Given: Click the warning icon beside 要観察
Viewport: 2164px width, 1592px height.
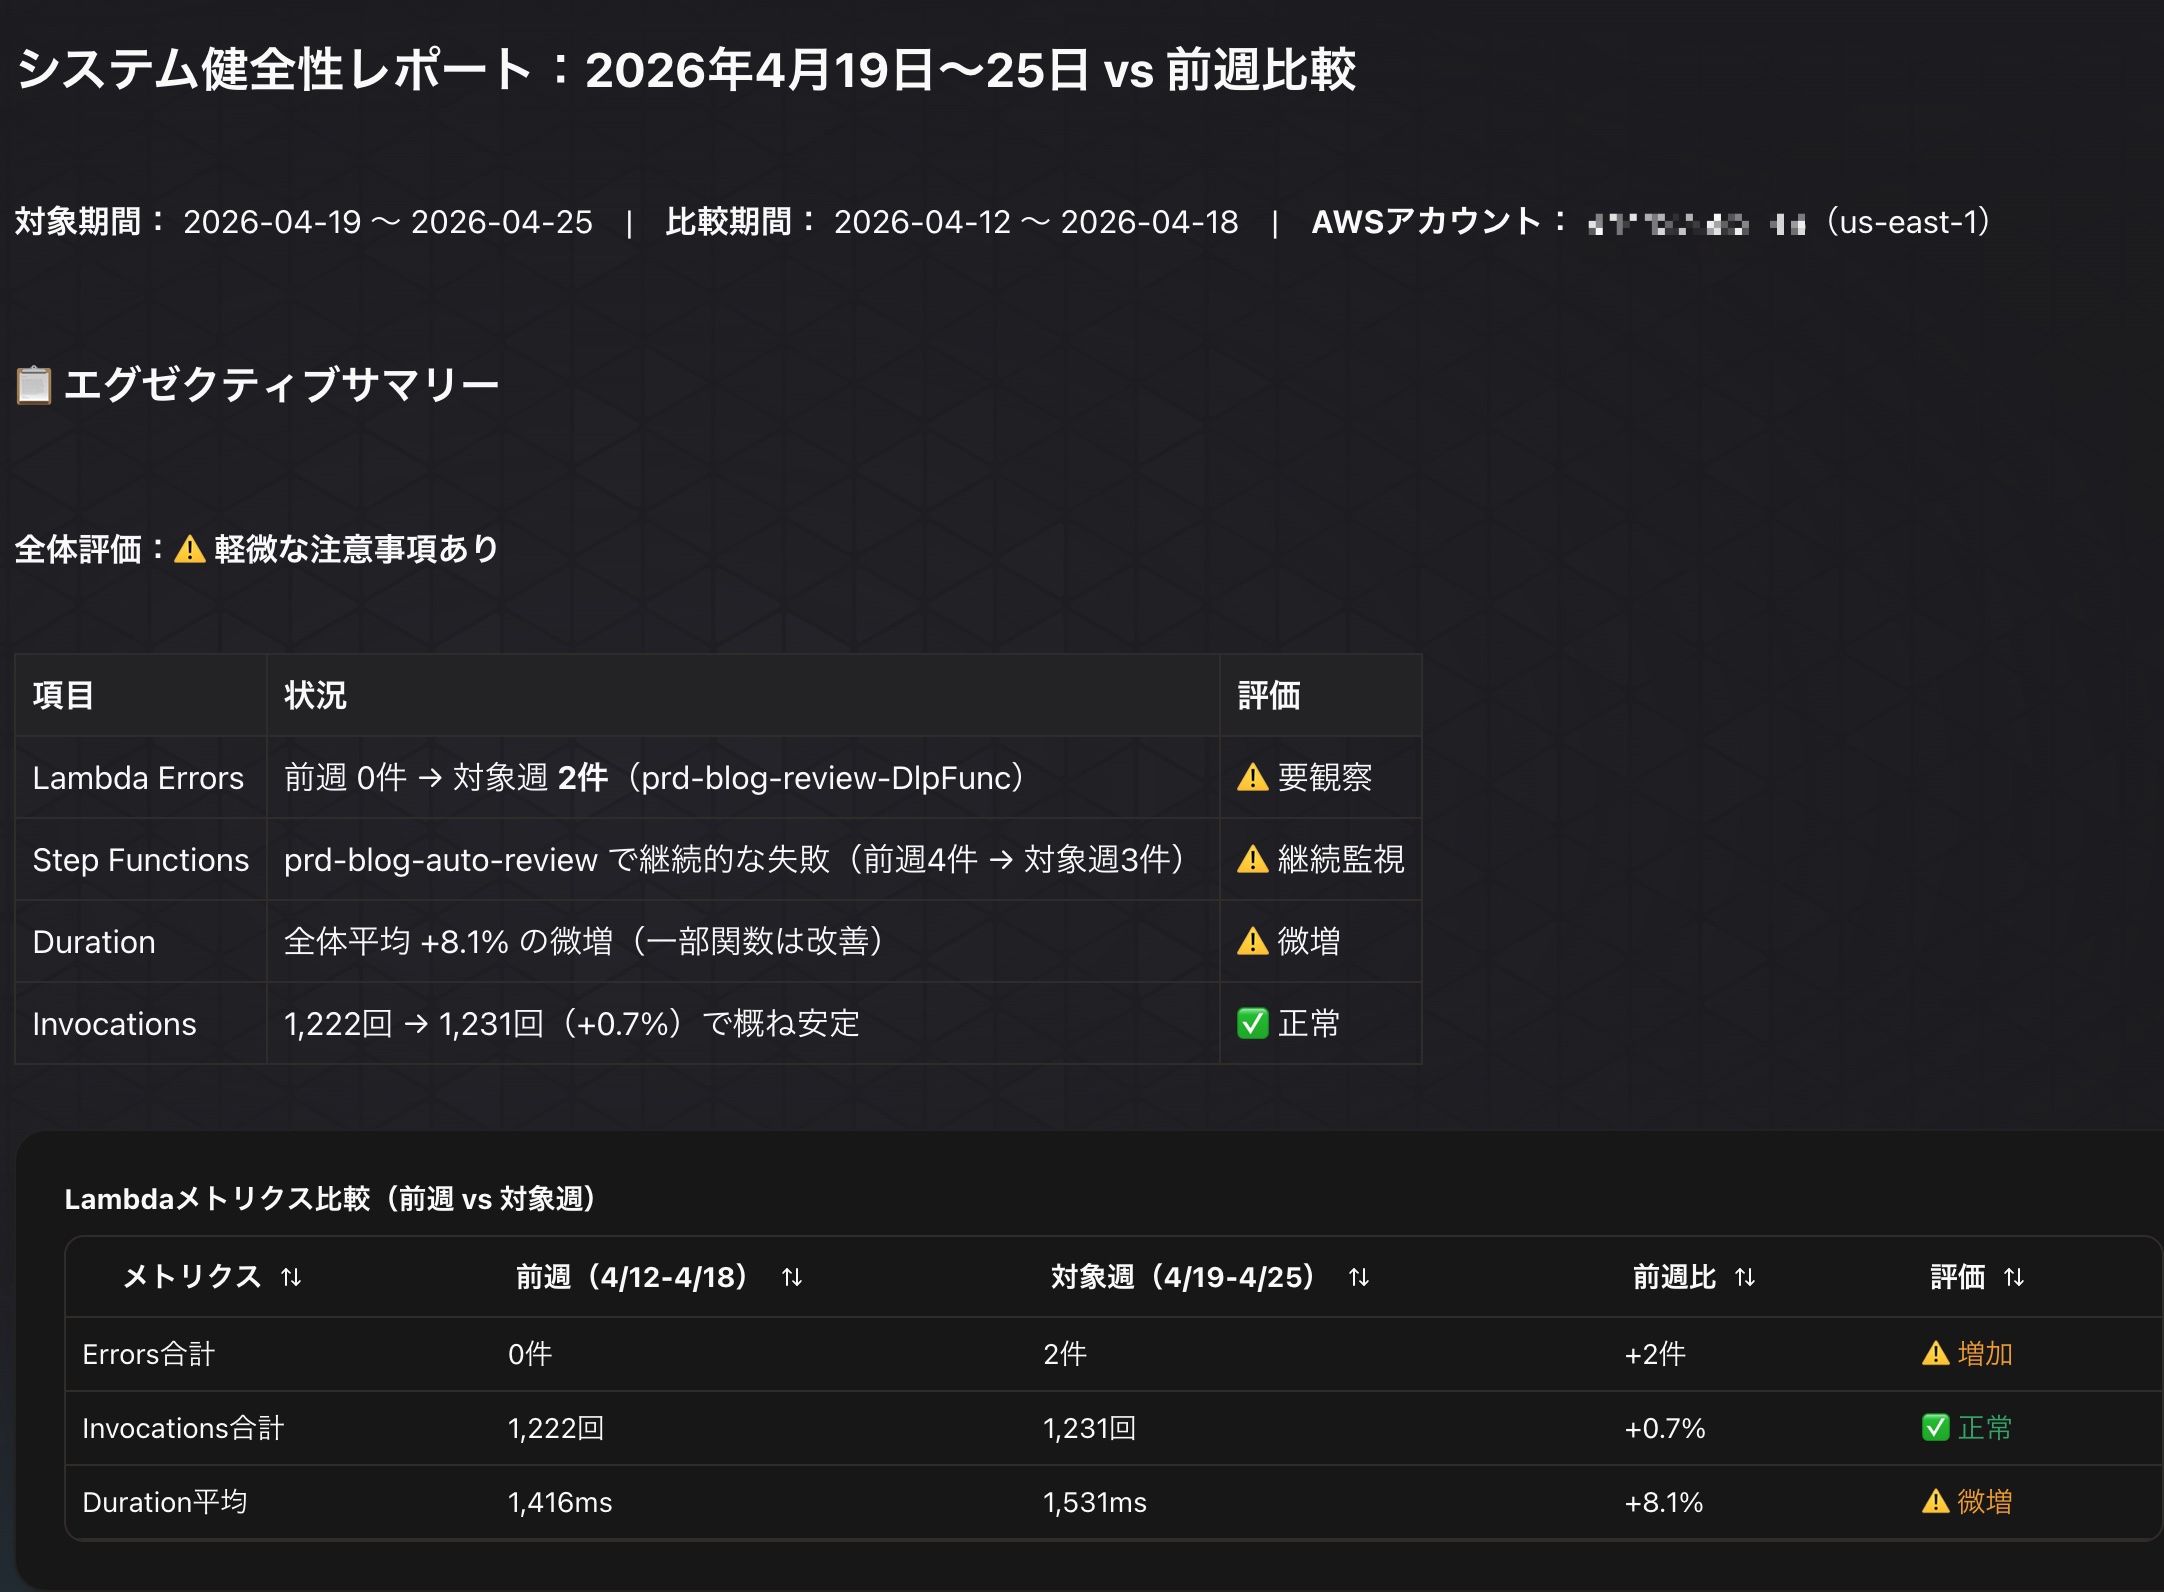Looking at the screenshot, I should click(1253, 777).
